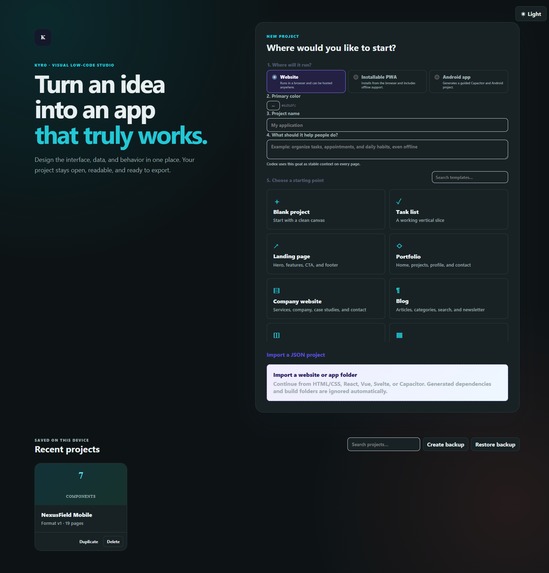549x573 pixels.
Task: Choose the Blog paragraph icon
Action: (398, 291)
